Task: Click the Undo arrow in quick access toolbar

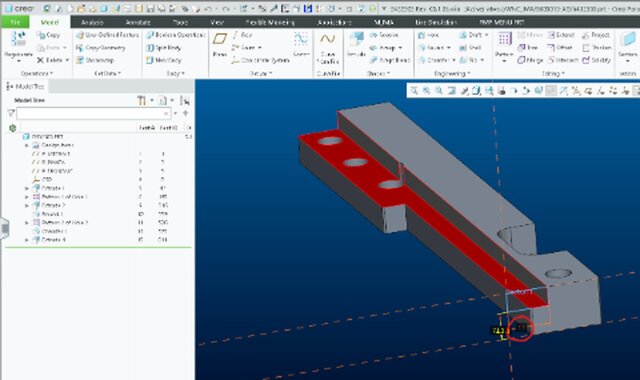Action: click(x=208, y=8)
